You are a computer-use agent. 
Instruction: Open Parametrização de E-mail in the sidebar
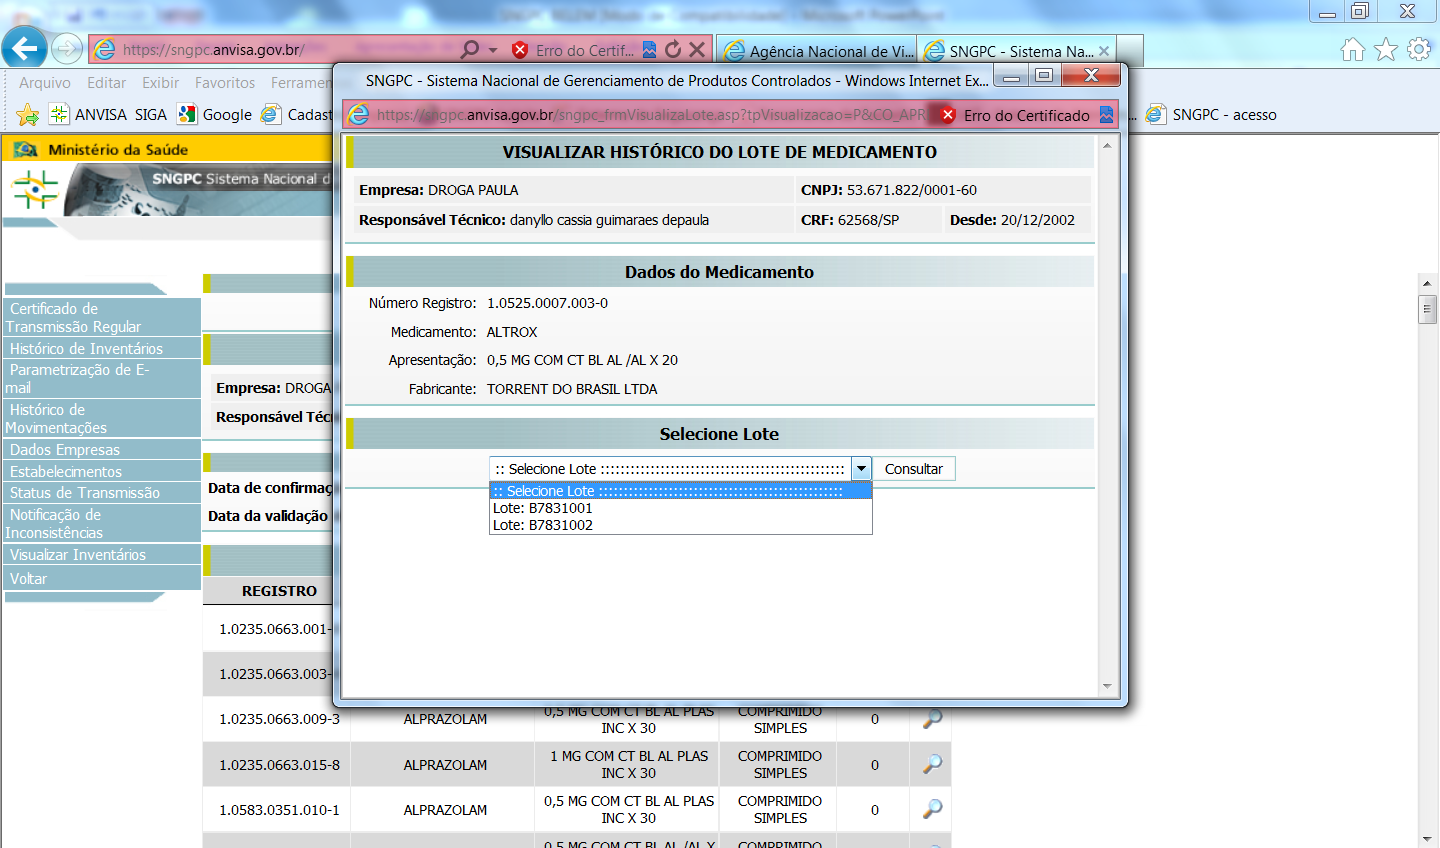[102, 379]
